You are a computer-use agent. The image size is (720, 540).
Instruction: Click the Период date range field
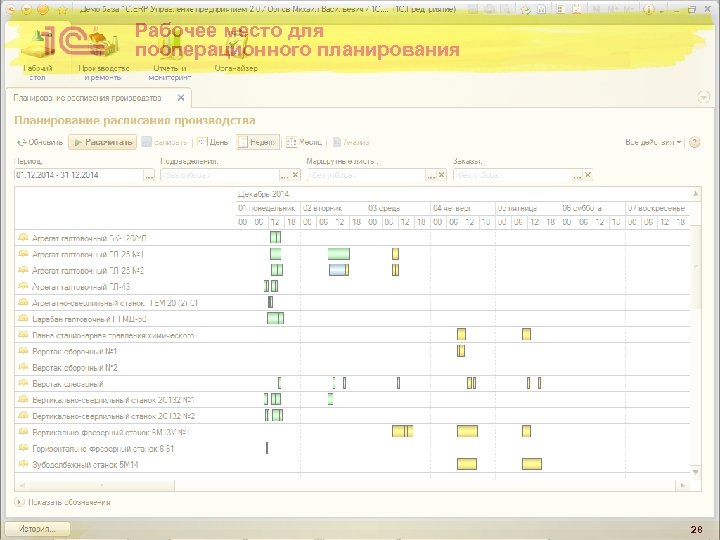coord(79,175)
